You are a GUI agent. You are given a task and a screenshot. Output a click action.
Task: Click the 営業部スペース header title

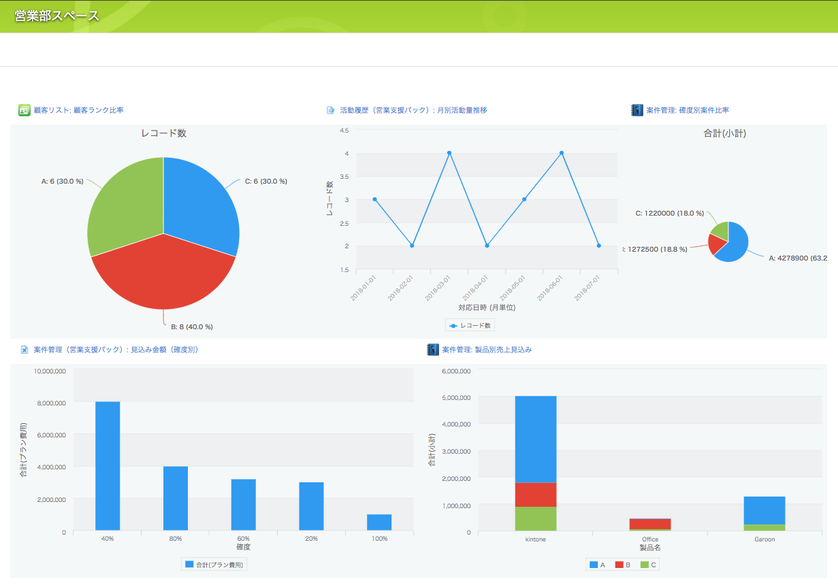point(57,16)
